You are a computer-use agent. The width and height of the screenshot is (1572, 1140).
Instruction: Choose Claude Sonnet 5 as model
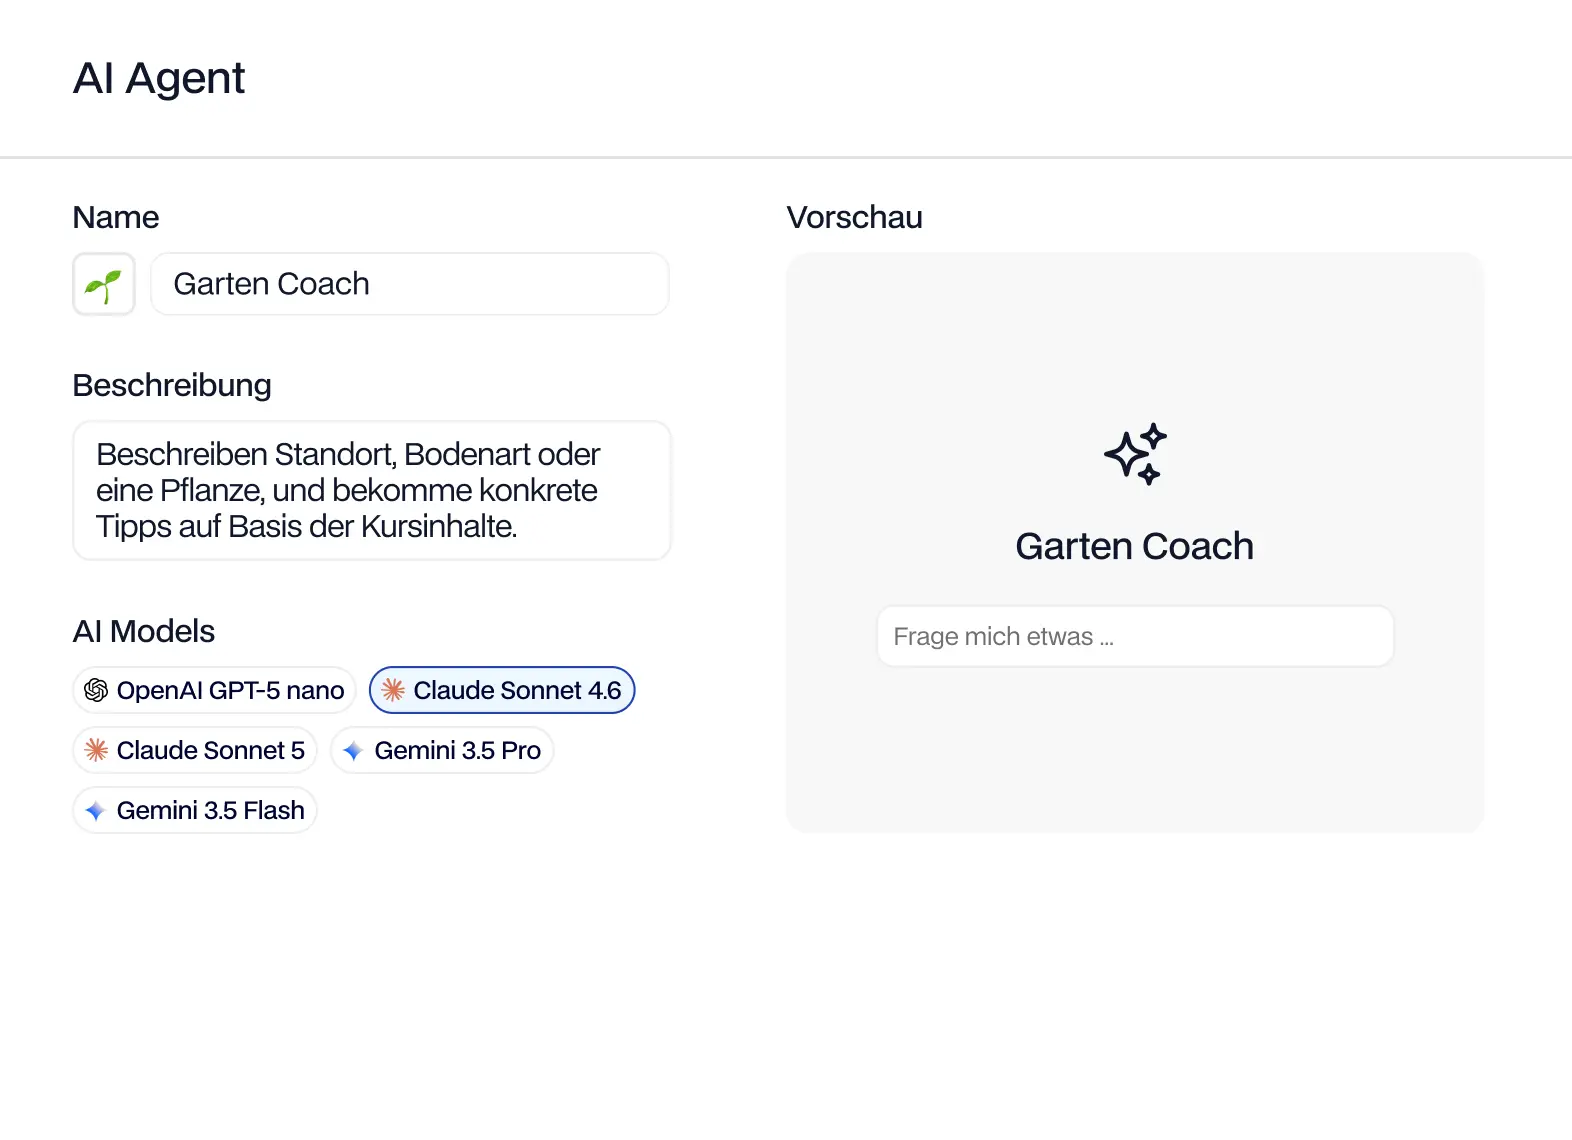coord(195,750)
